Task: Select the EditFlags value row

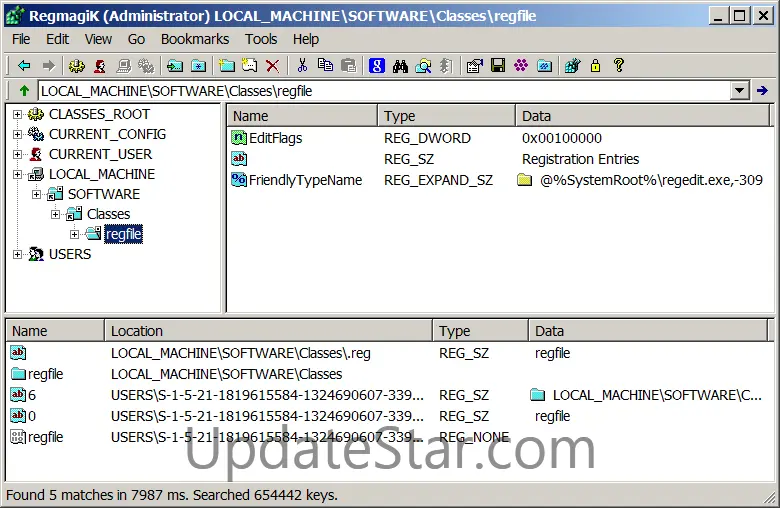Action: coord(497,138)
